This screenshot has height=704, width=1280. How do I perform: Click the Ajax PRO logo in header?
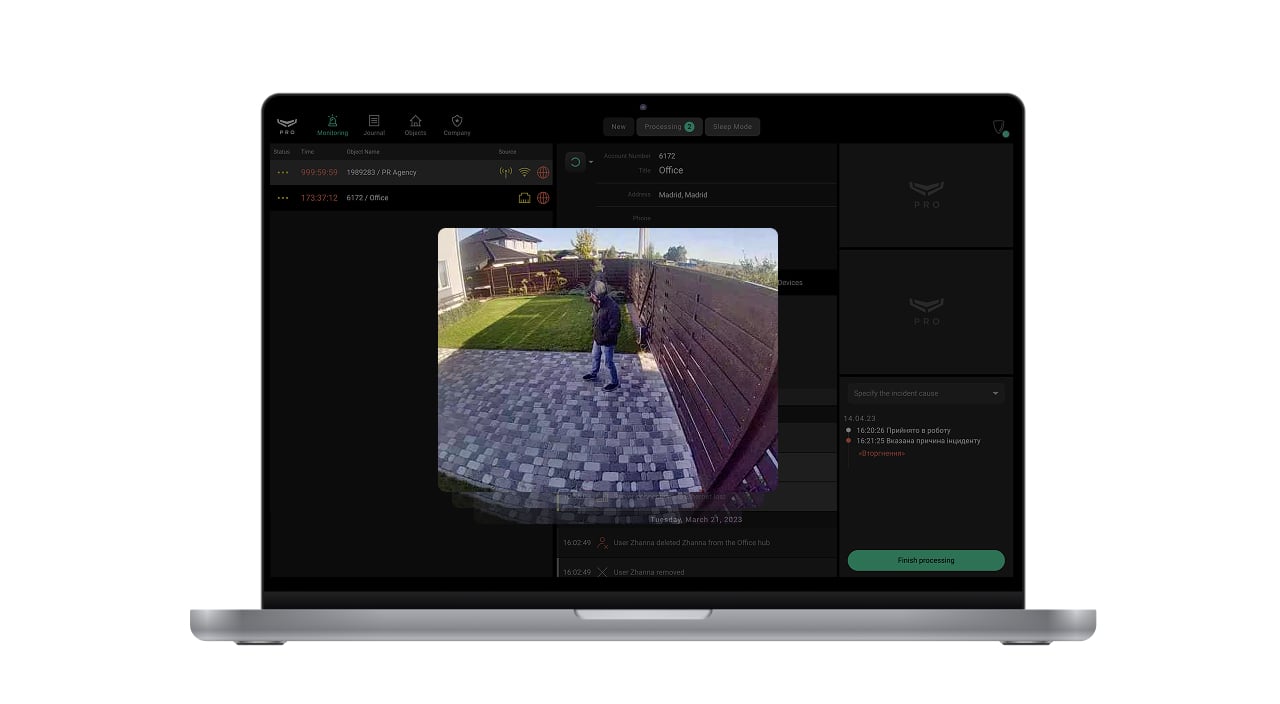click(287, 125)
